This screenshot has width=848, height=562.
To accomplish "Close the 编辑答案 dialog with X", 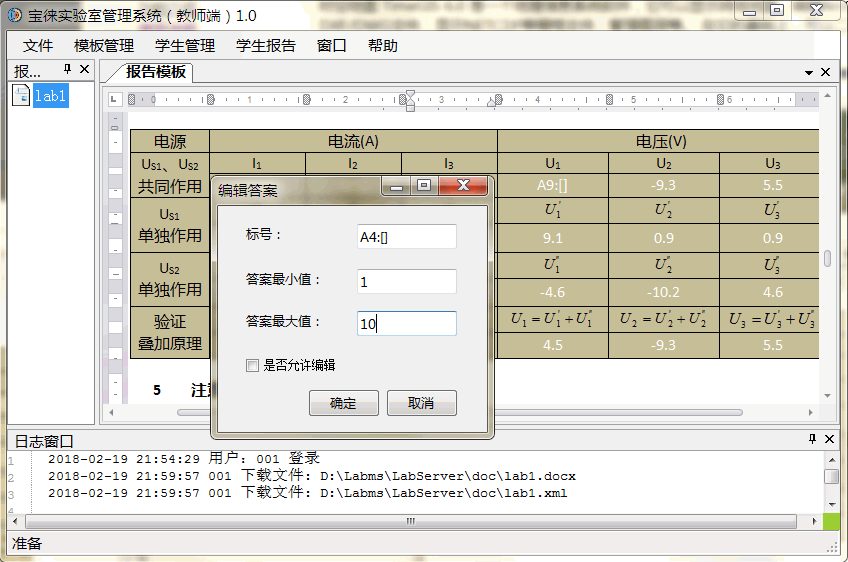I will pyautogui.click(x=464, y=187).
